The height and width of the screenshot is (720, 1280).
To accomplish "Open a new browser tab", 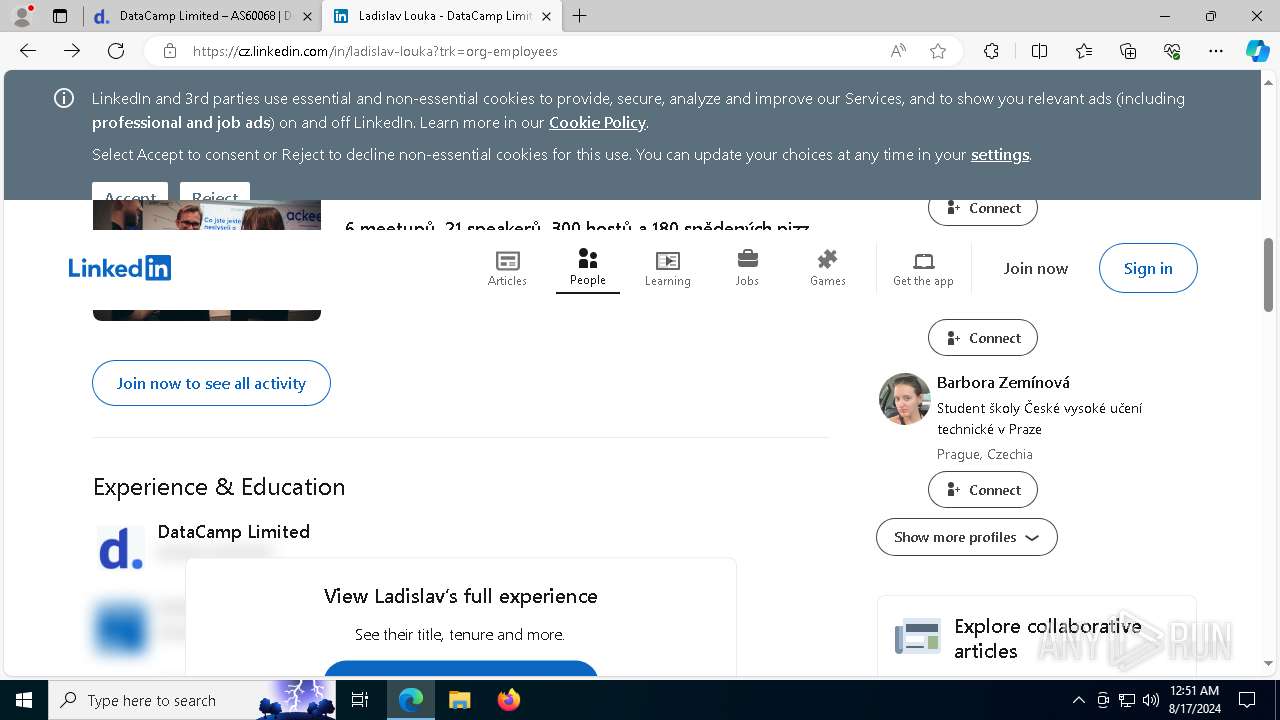I will (x=580, y=16).
